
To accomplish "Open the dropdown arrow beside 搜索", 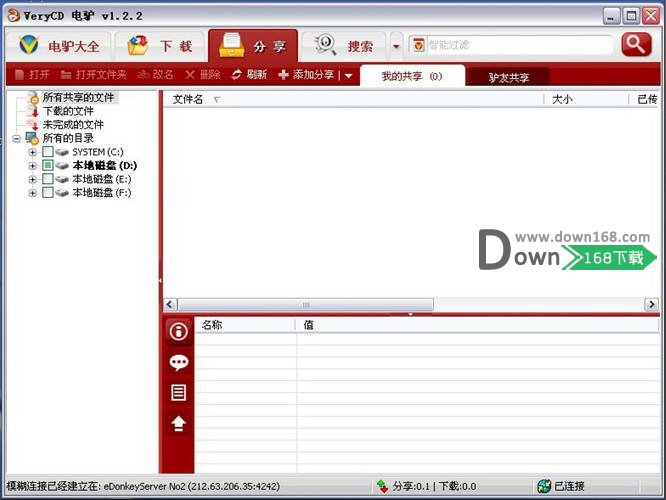I will (x=396, y=46).
